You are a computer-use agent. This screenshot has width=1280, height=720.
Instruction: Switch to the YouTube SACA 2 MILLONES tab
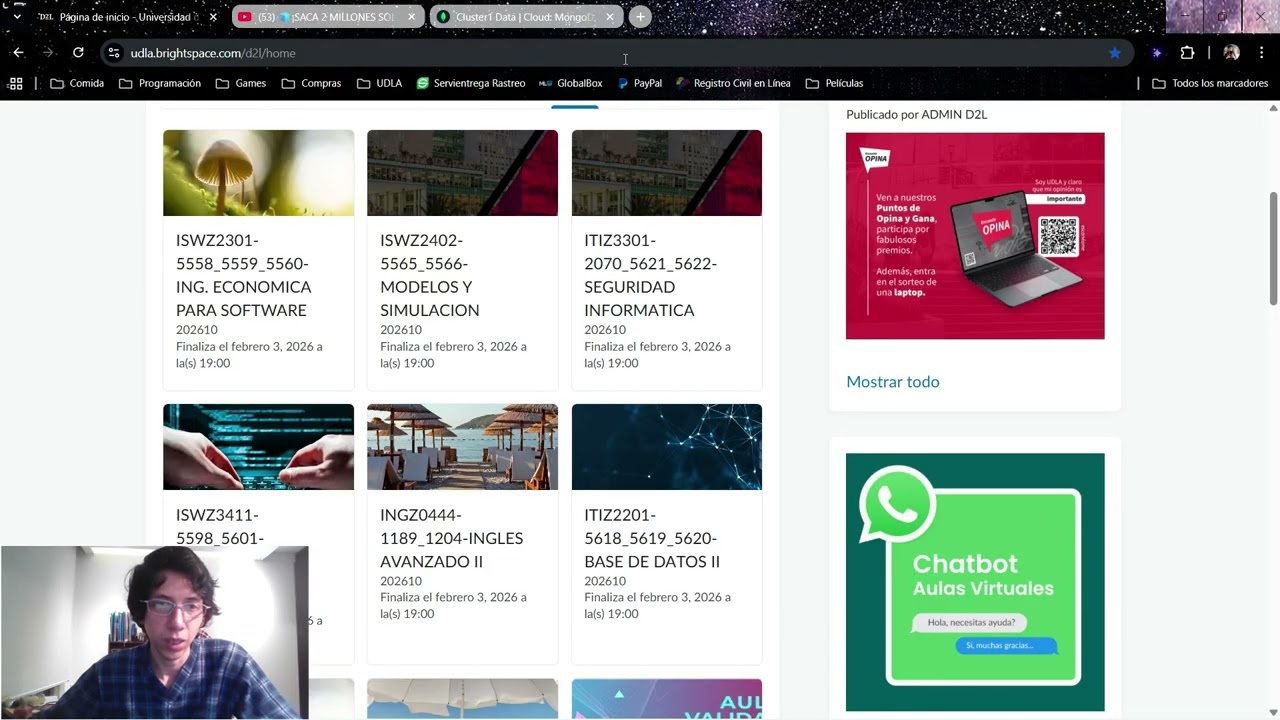[x=327, y=17]
